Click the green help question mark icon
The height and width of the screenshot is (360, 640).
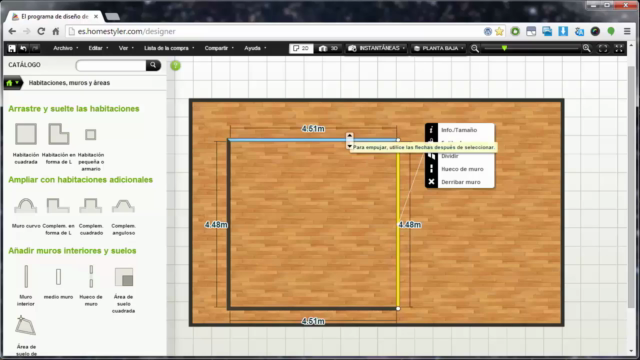(x=176, y=65)
